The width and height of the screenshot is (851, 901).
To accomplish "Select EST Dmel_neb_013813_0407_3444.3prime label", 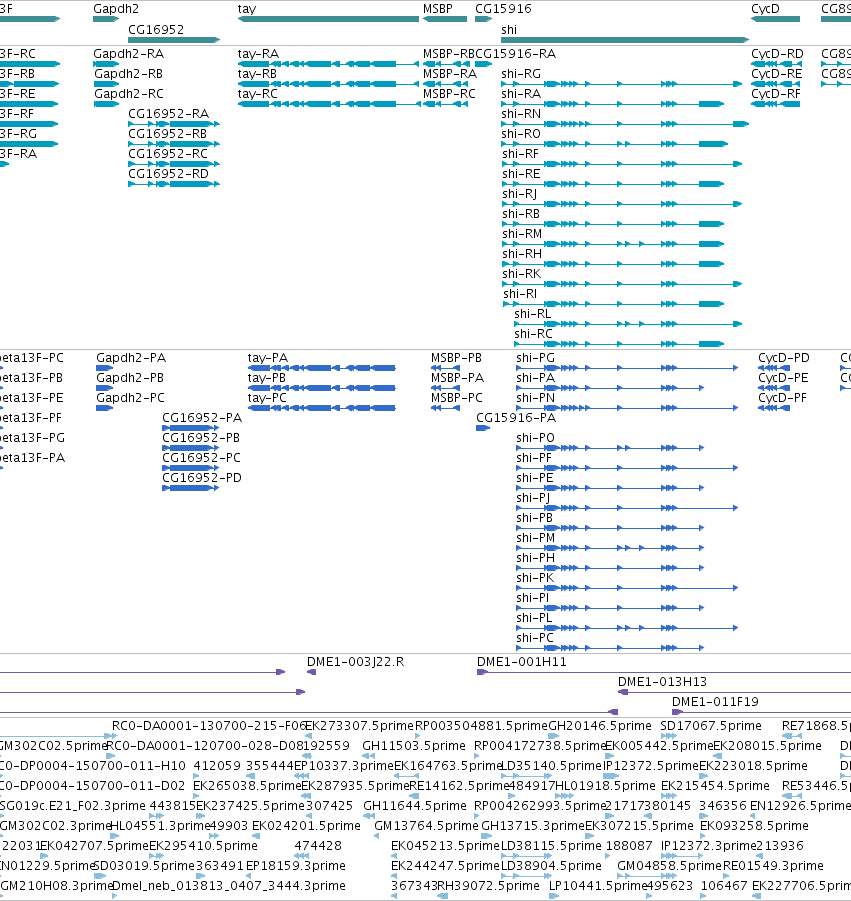I will [x=229, y=885].
